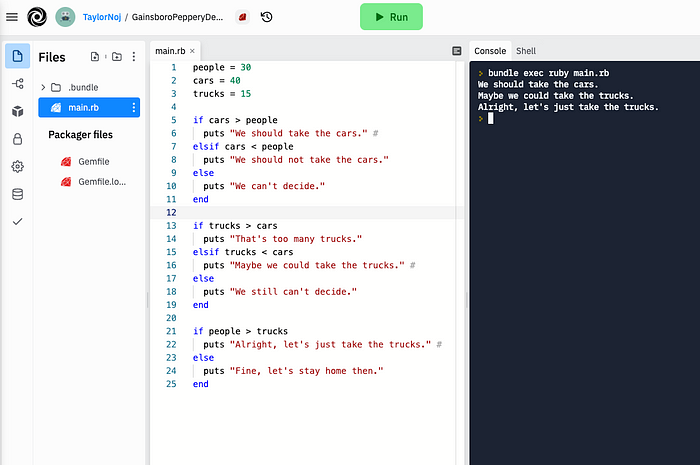
Task: Open the Gemfile.lo... file
Action: [102, 182]
